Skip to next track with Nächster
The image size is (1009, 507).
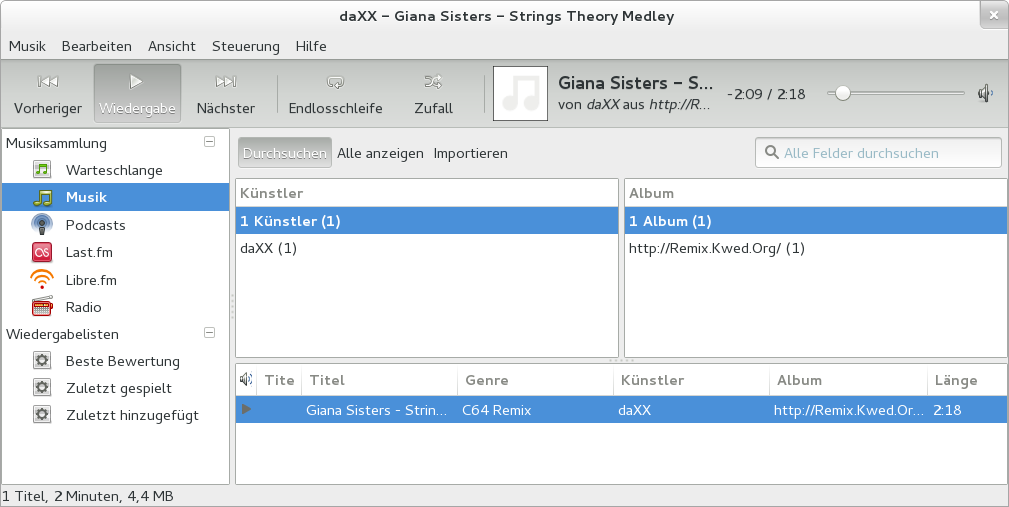pyautogui.click(x=225, y=93)
